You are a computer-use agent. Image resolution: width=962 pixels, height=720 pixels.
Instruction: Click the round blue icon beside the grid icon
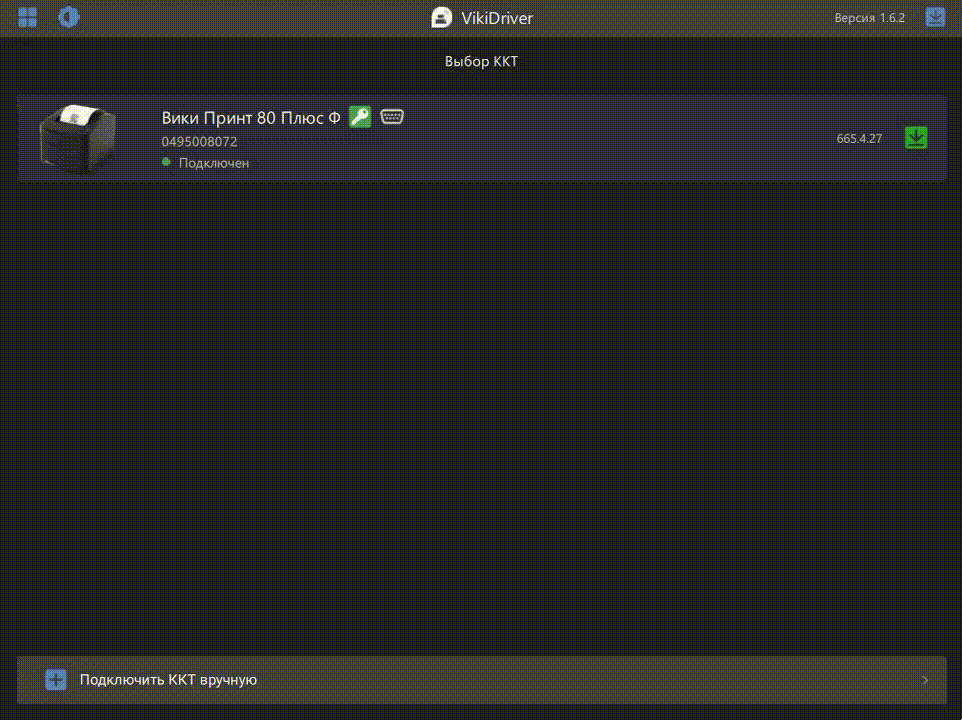click(x=68, y=17)
